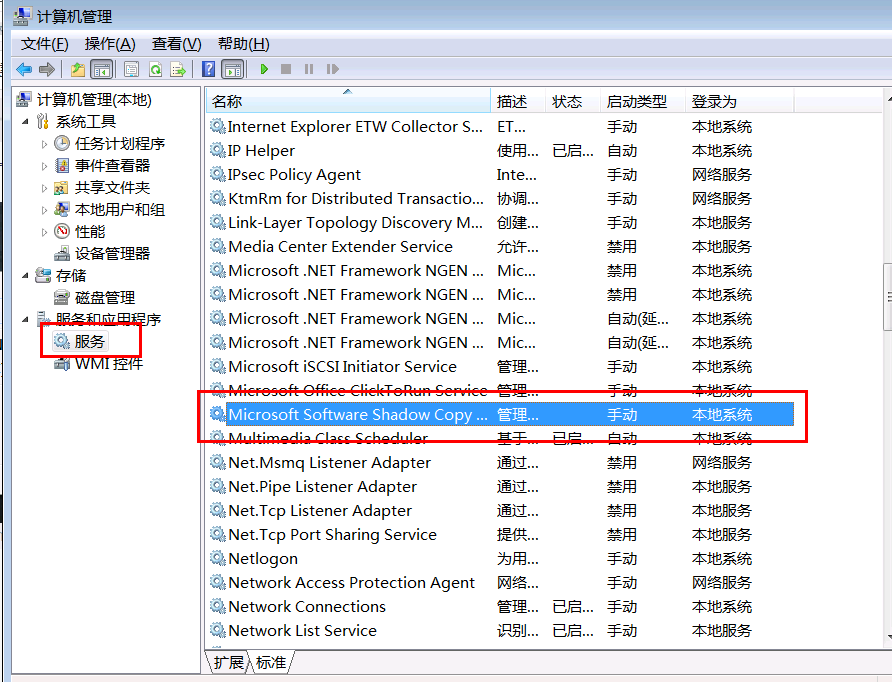The image size is (892, 682).
Task: Expand the 事件查看器 node
Action: (44, 166)
